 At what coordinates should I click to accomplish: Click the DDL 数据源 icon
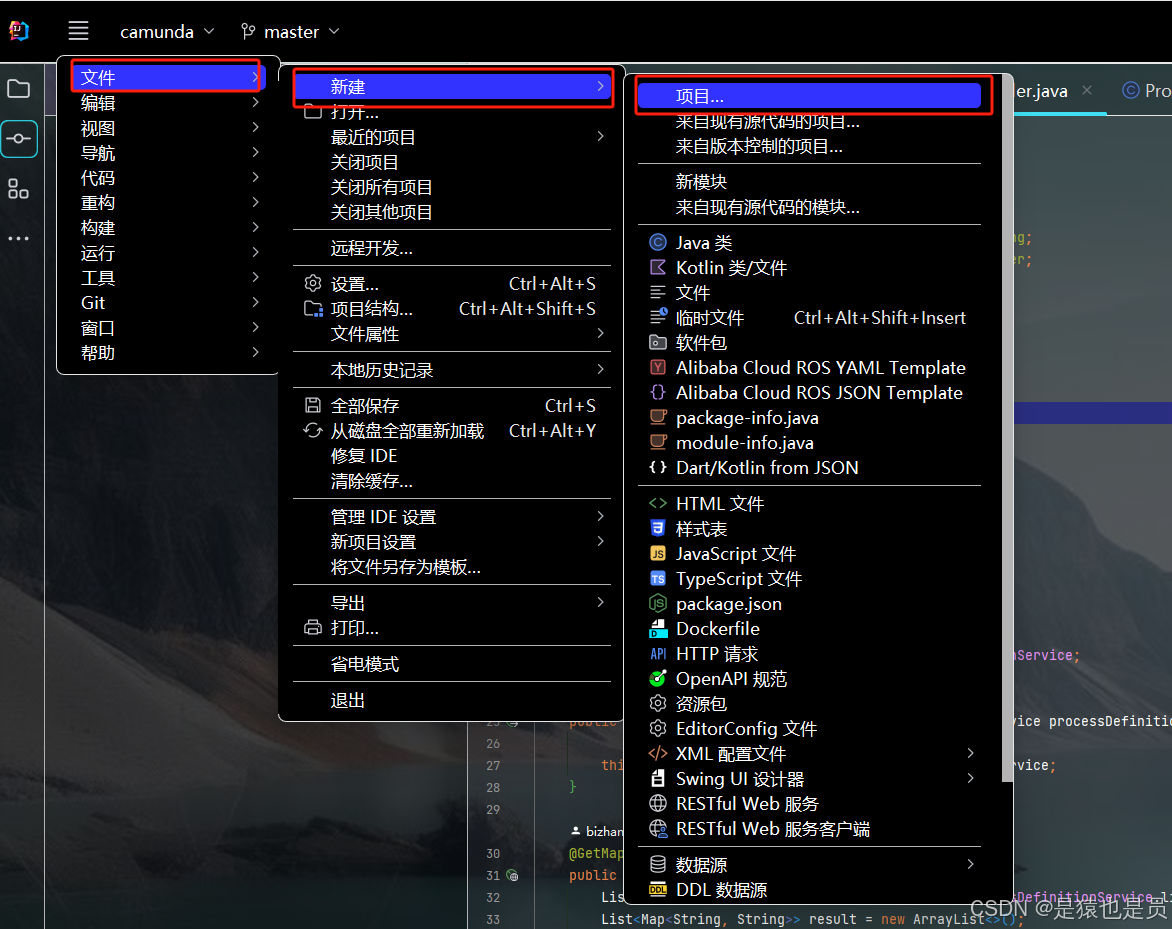pyautogui.click(x=658, y=889)
